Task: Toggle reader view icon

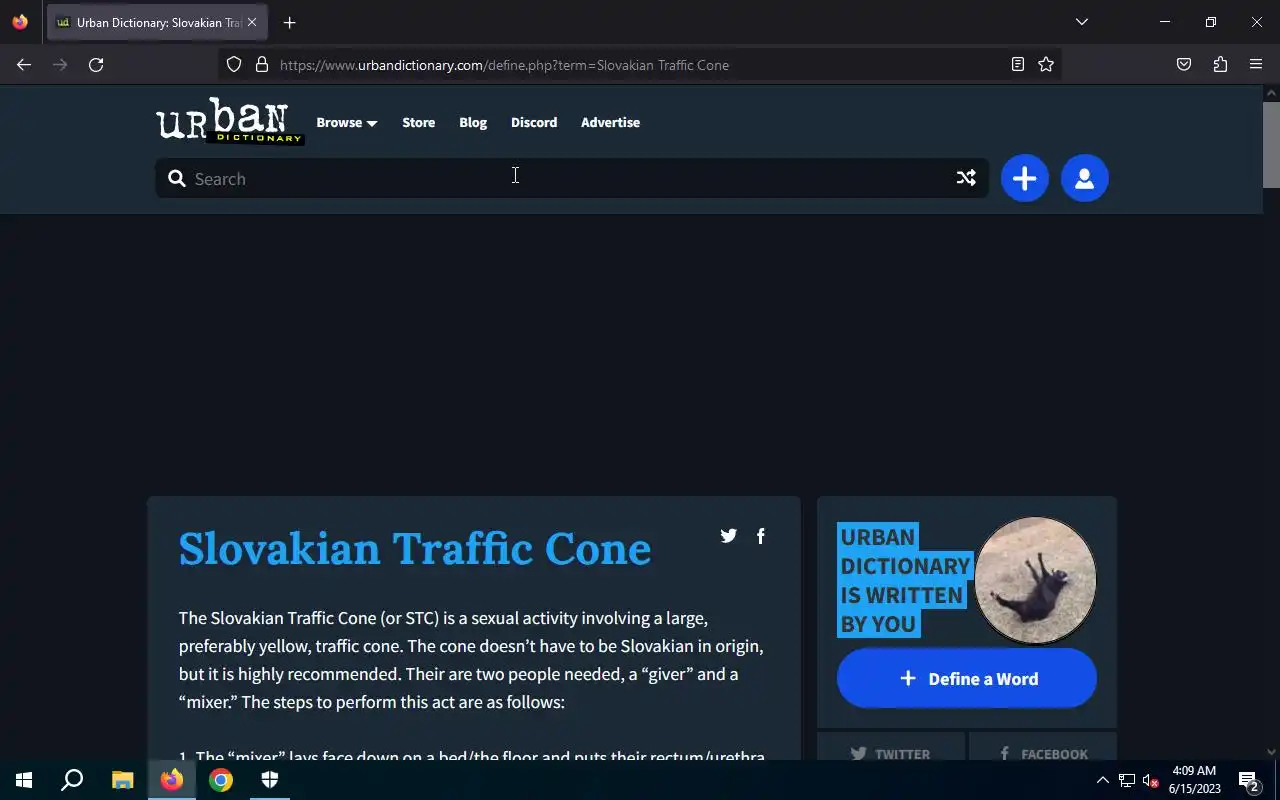Action: [x=1018, y=65]
